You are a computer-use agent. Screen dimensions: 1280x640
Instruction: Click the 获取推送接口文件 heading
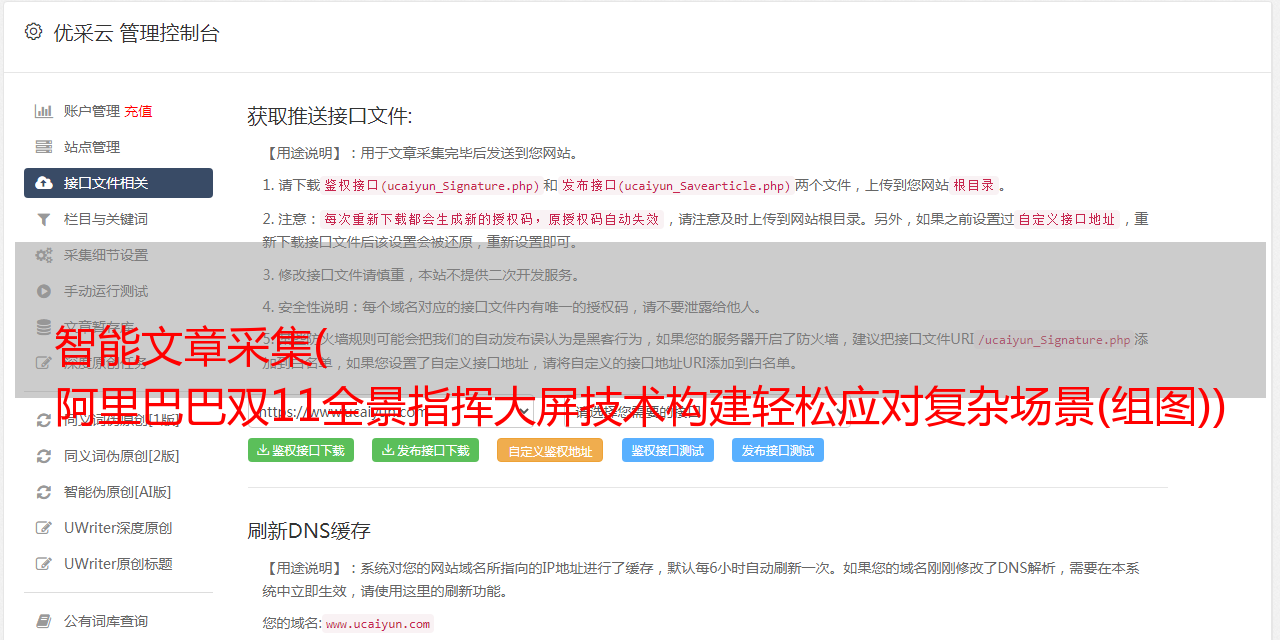pyautogui.click(x=330, y=116)
